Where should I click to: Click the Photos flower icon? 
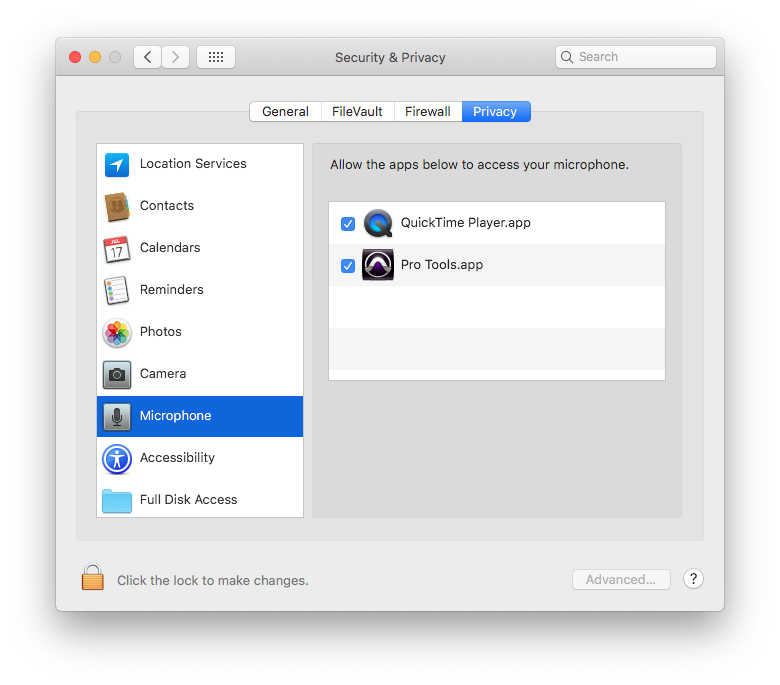[x=117, y=333]
